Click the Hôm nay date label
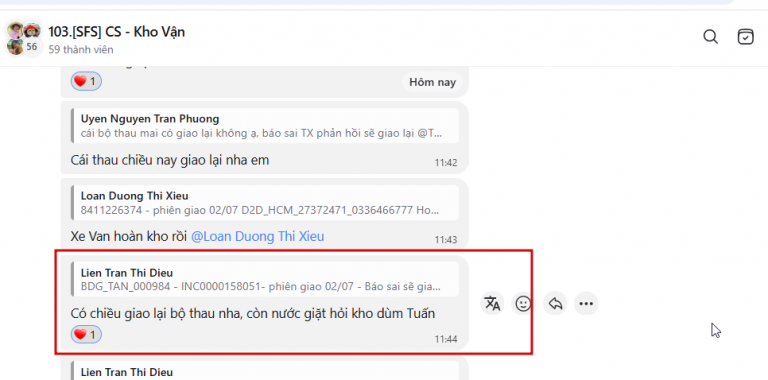This screenshot has height=380, width=768. [x=432, y=82]
